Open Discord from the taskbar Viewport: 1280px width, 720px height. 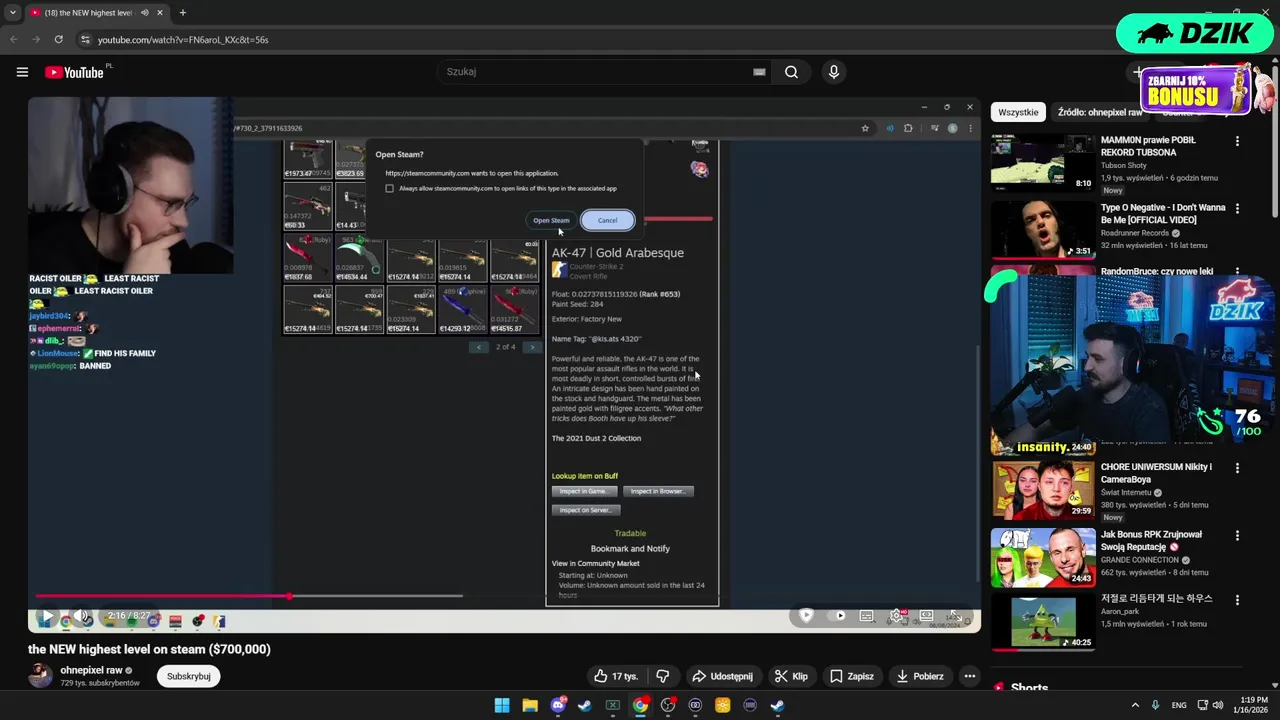tap(558, 705)
